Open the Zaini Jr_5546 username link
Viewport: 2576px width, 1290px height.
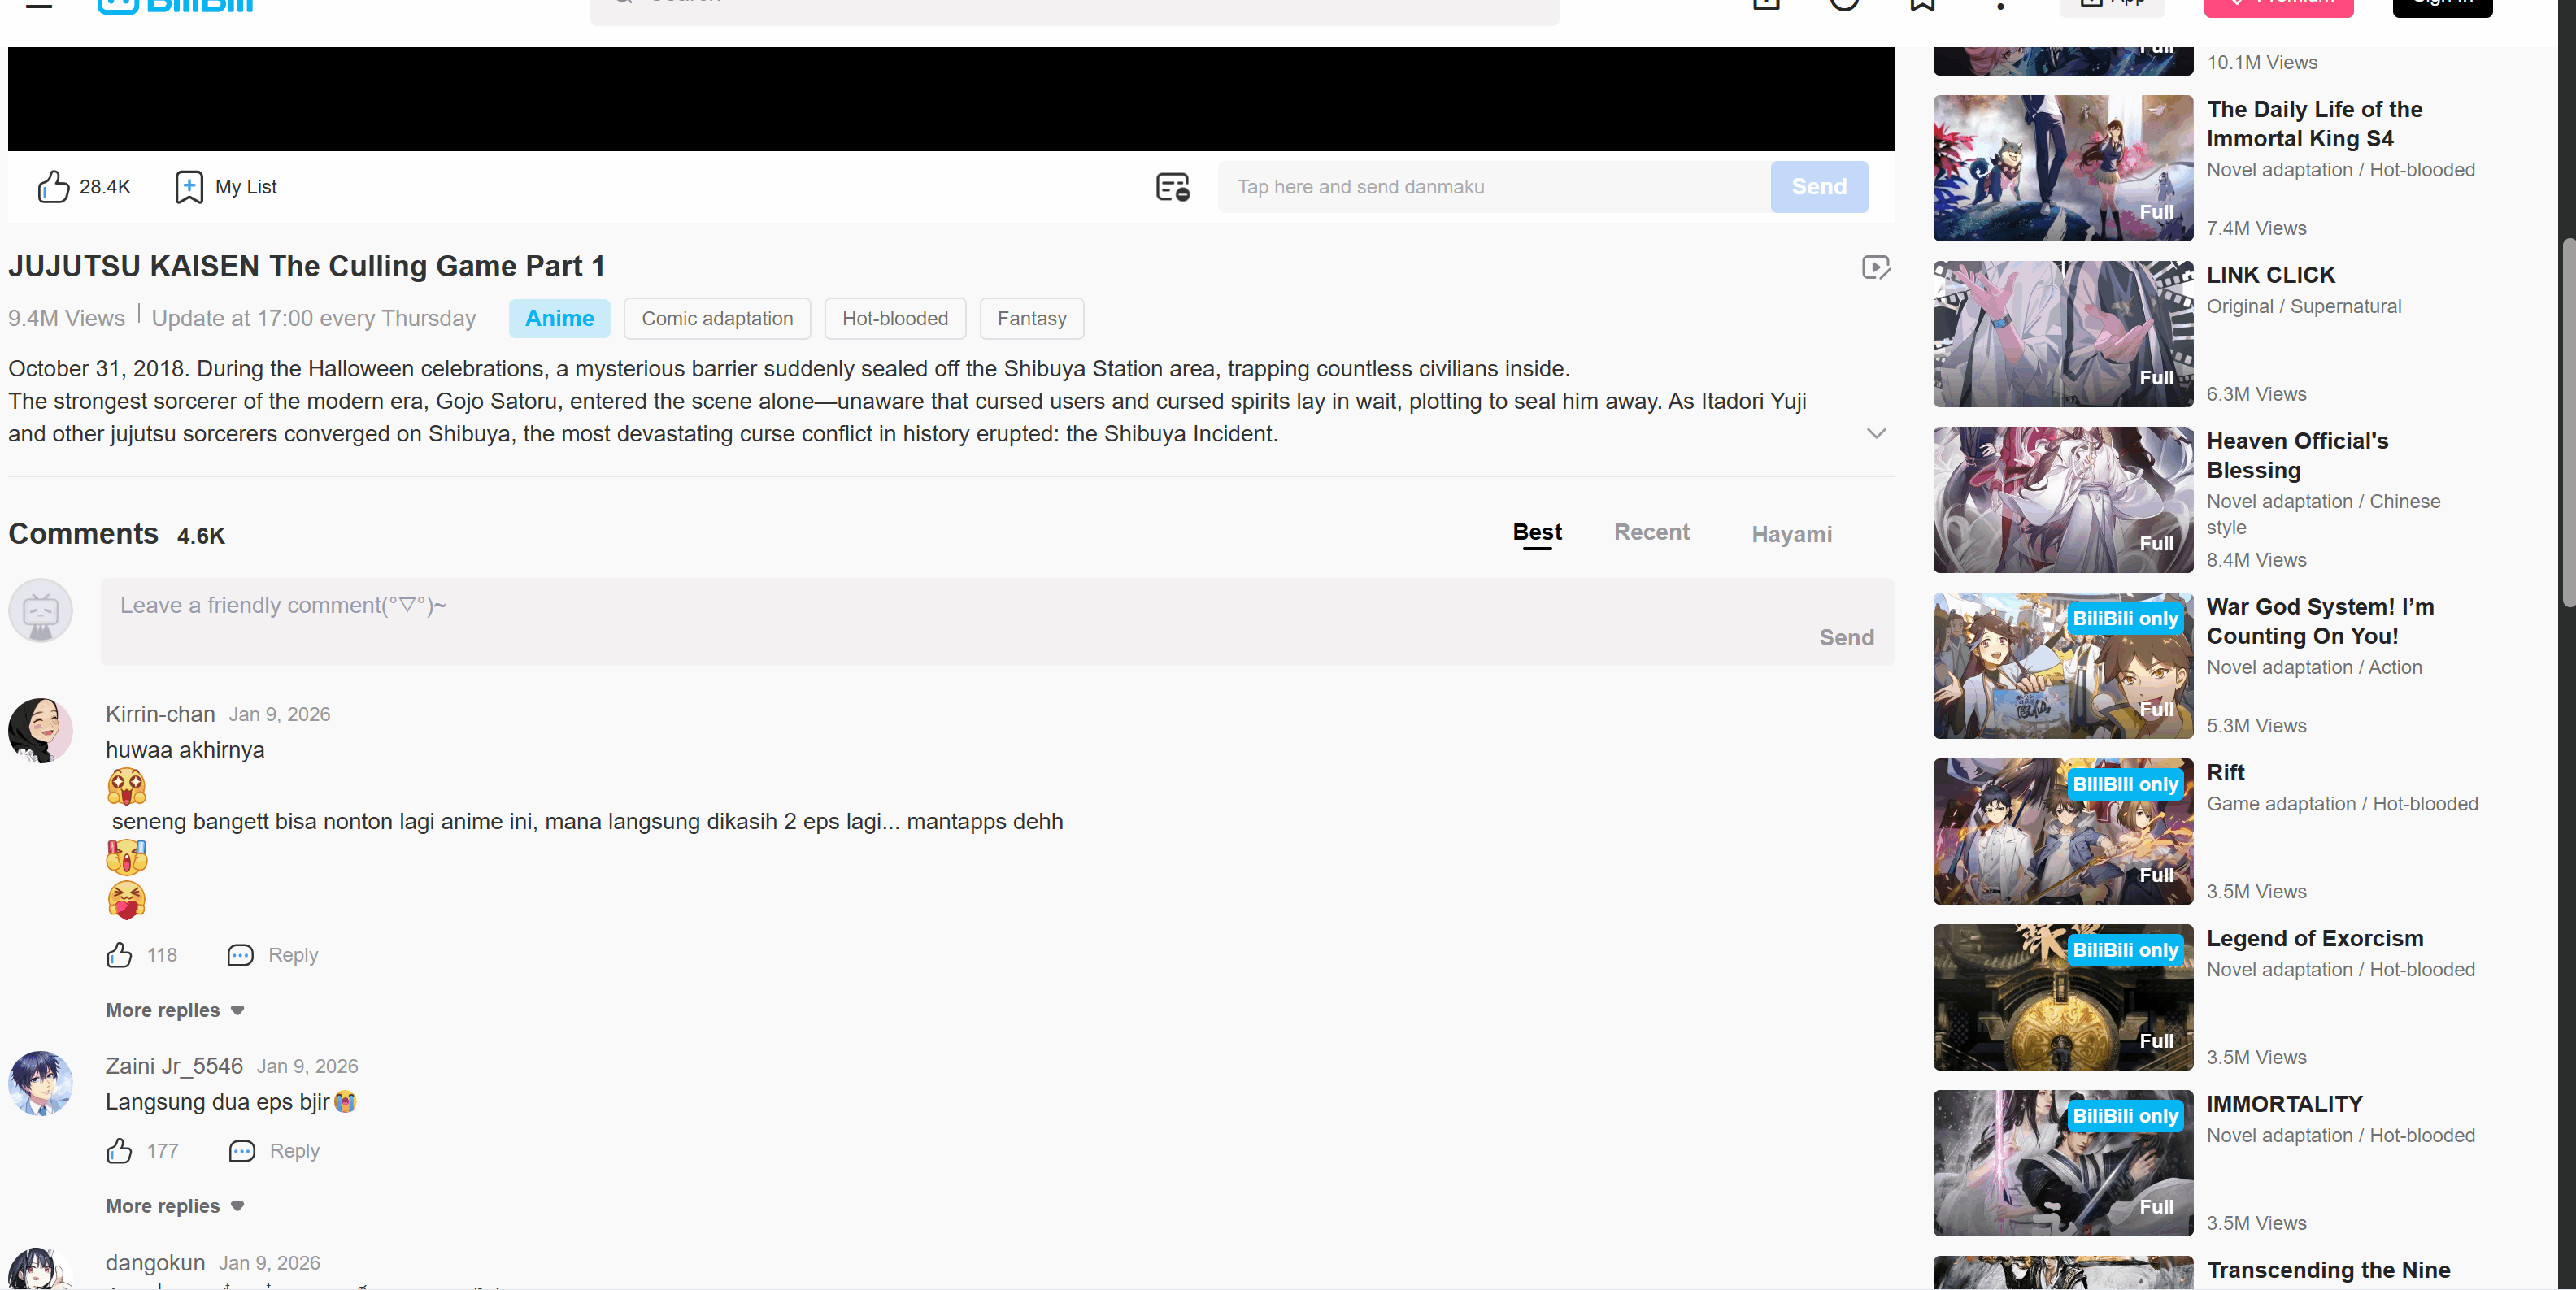[174, 1066]
